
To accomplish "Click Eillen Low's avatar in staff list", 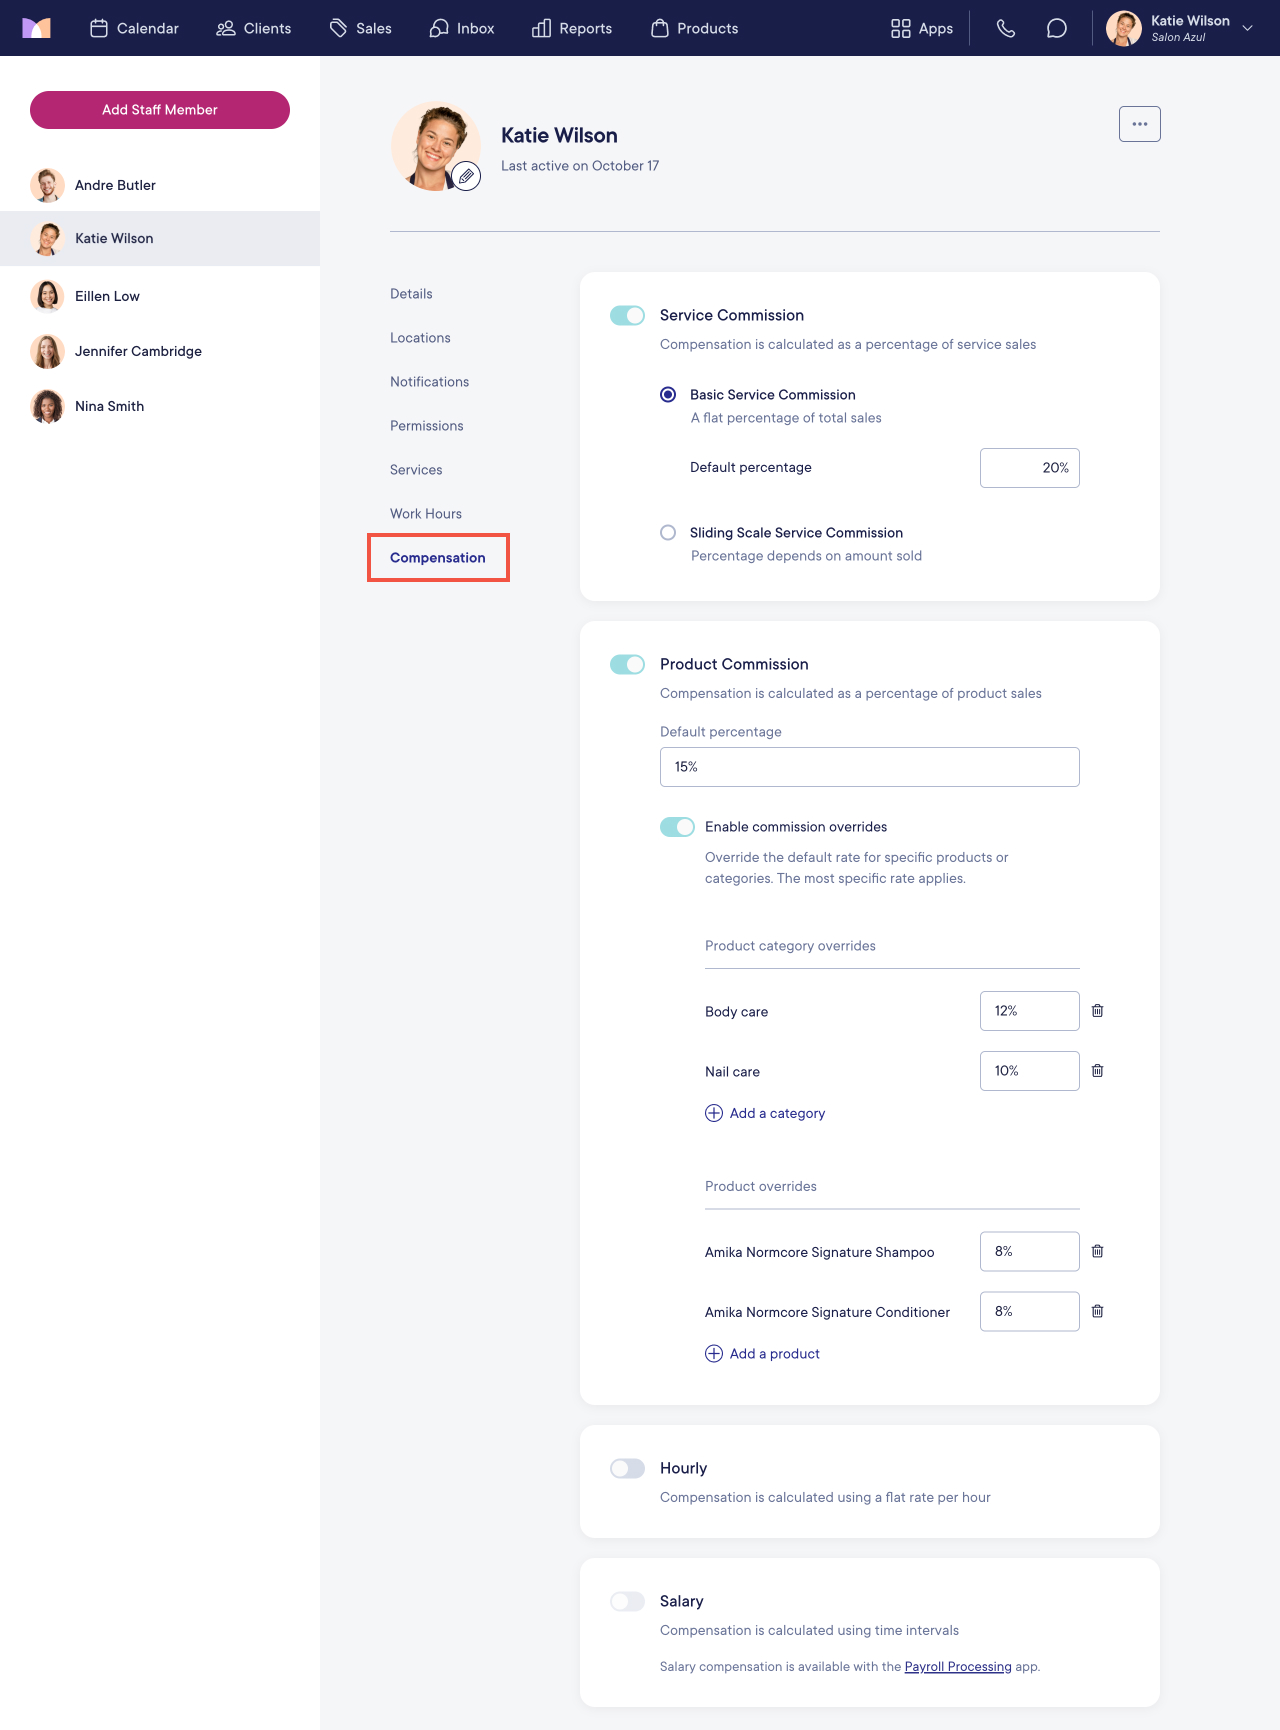I will coord(47,296).
